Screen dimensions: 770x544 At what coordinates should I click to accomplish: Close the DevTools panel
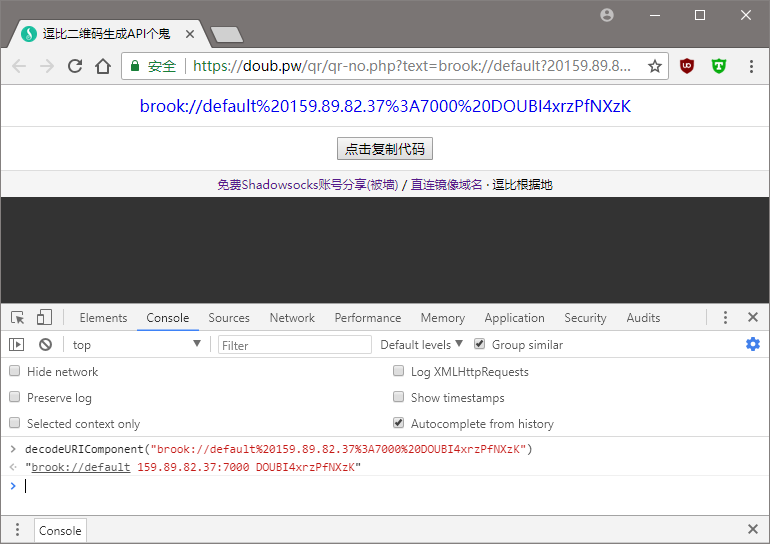click(753, 317)
